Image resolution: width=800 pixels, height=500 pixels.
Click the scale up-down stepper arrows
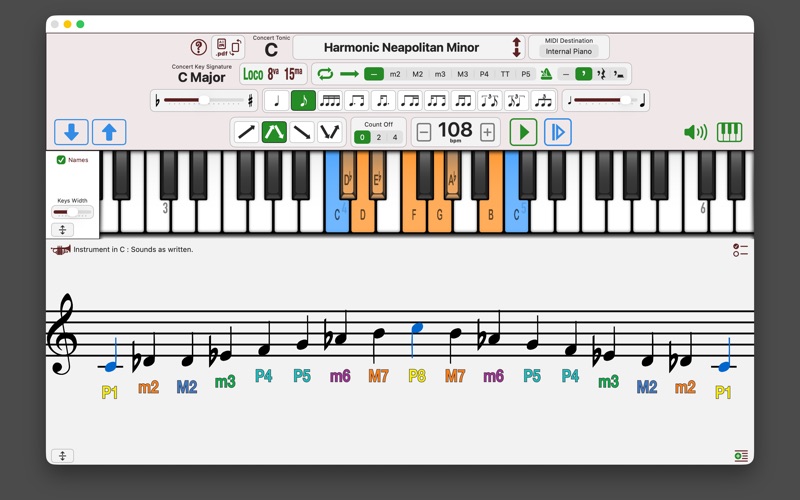click(x=516, y=47)
